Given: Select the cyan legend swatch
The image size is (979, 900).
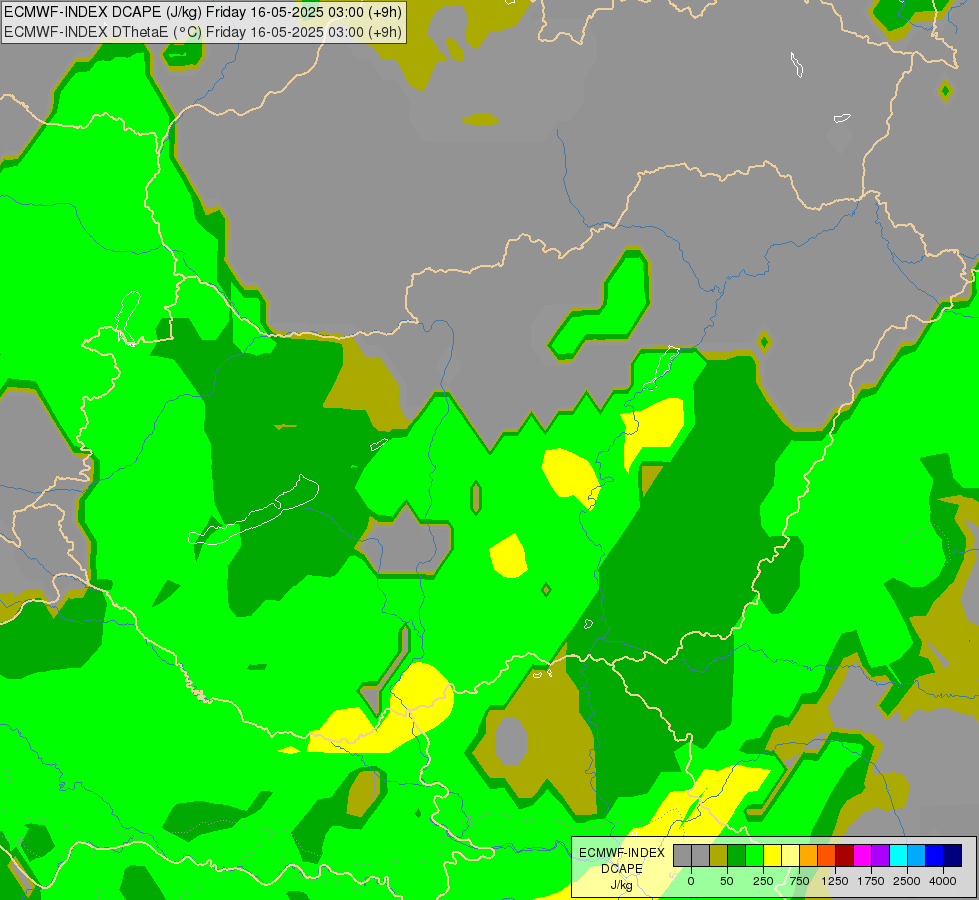Looking at the screenshot, I should (898, 855).
